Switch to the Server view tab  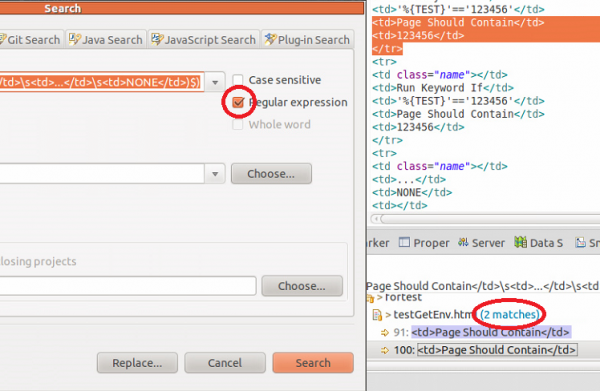pyautogui.click(x=481, y=243)
